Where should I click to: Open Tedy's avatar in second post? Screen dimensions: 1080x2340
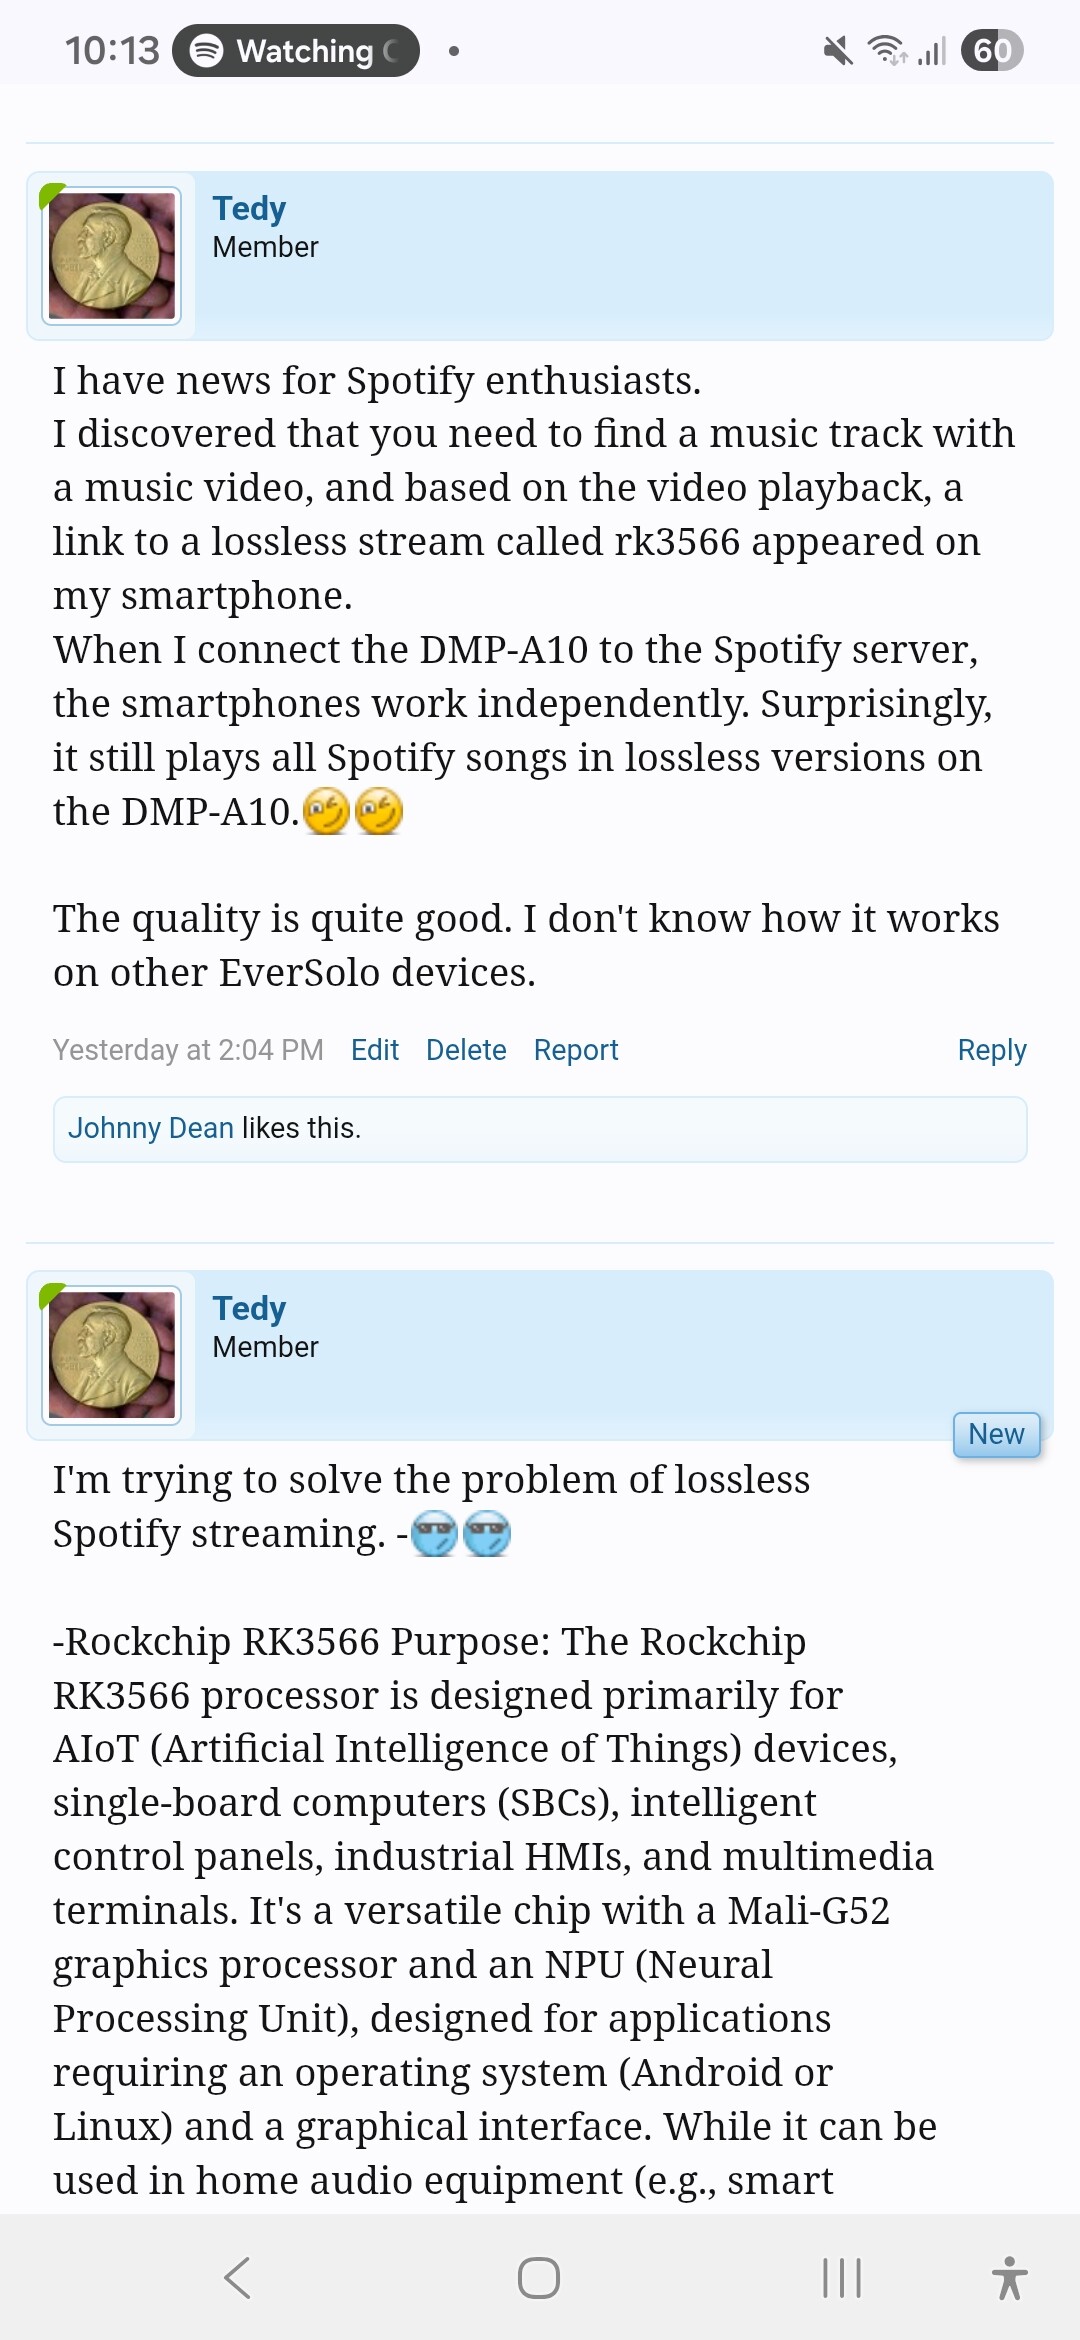point(112,1355)
